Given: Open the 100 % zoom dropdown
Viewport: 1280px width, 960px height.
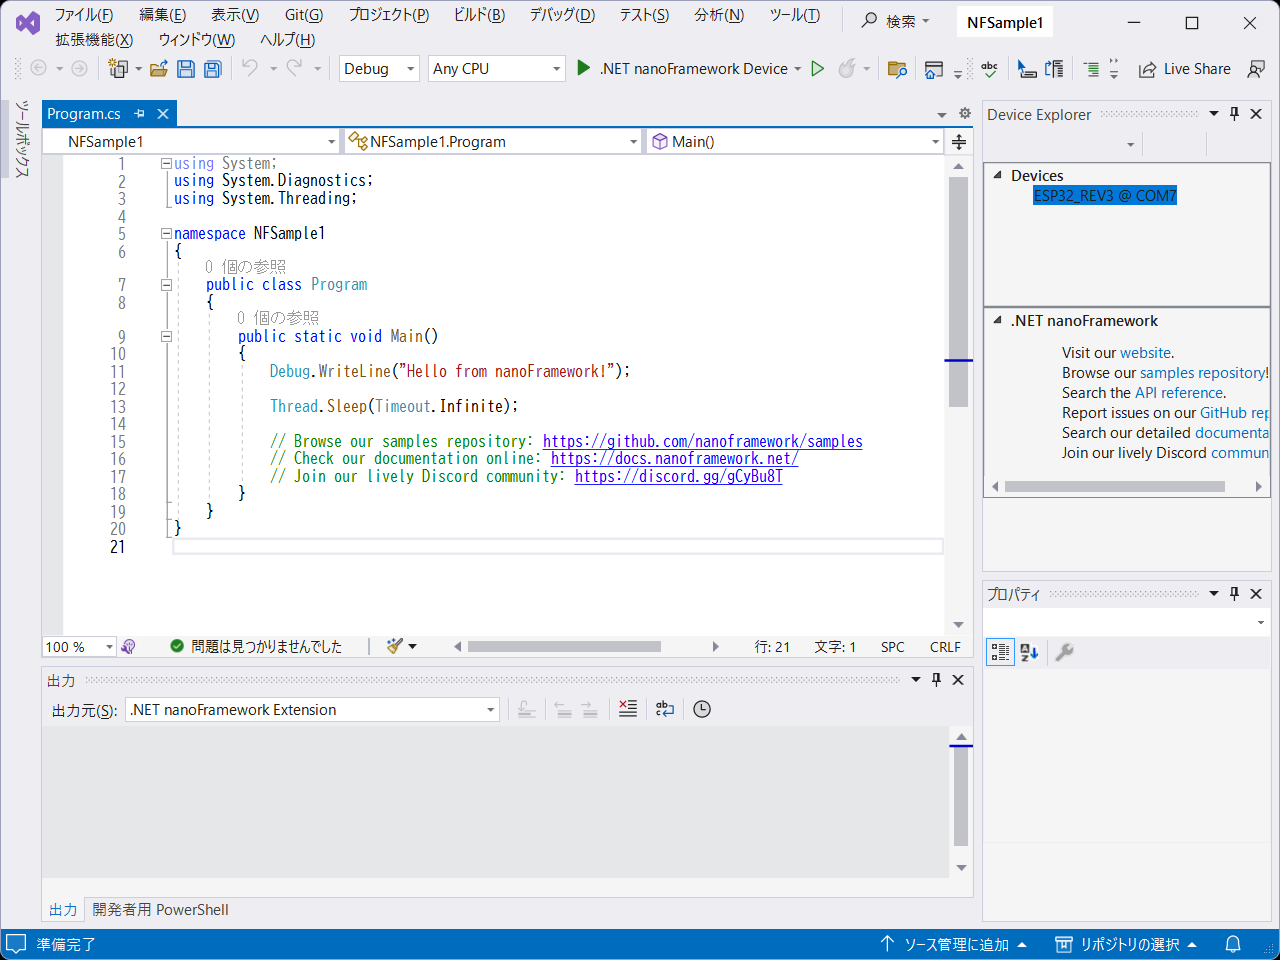Looking at the screenshot, I should pos(79,647).
